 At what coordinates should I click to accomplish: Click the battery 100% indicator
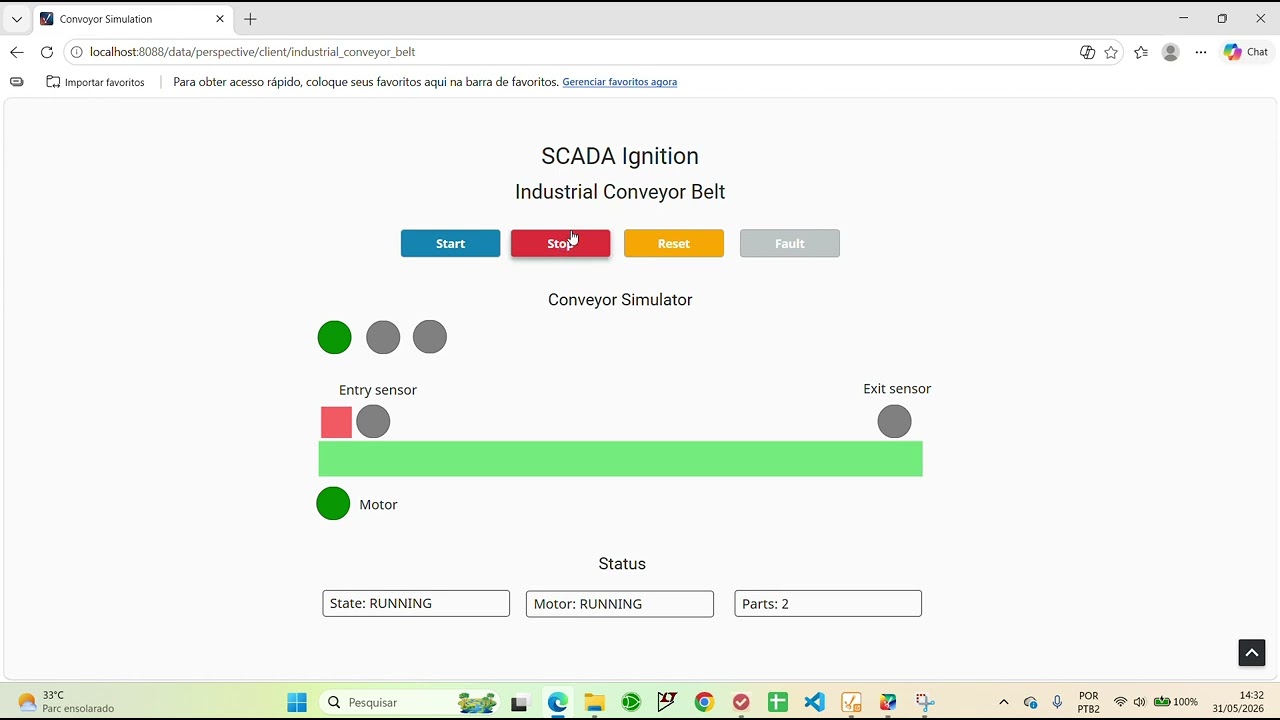[1176, 702]
